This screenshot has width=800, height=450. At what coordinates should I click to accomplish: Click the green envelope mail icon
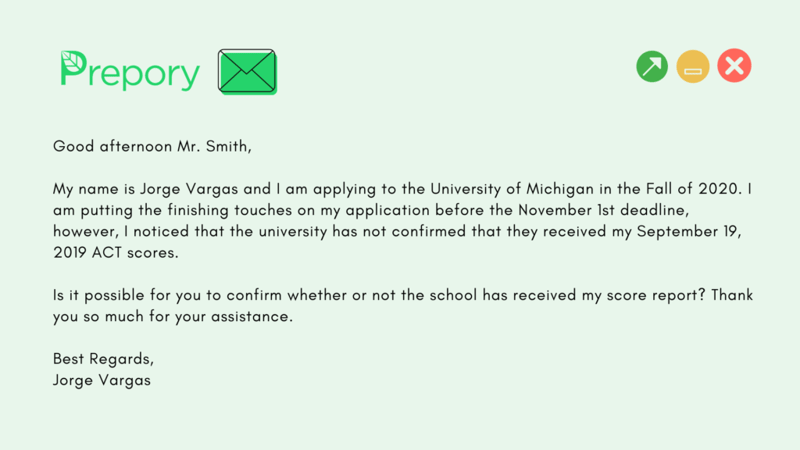click(x=247, y=72)
